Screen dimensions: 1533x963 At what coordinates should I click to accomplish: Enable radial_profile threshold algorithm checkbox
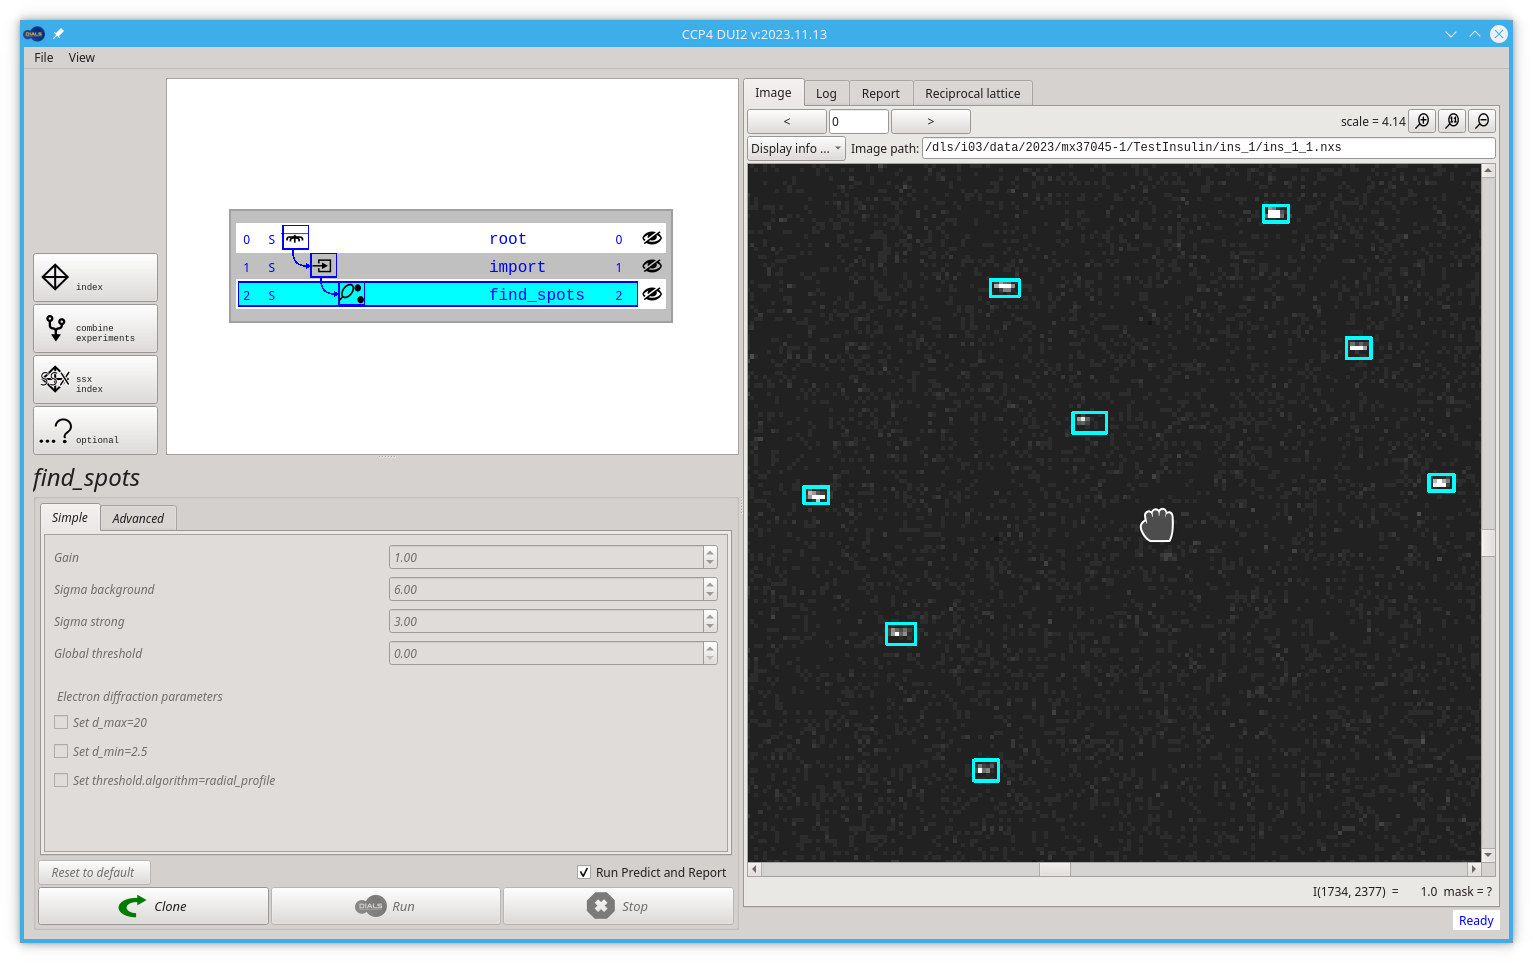(x=62, y=780)
